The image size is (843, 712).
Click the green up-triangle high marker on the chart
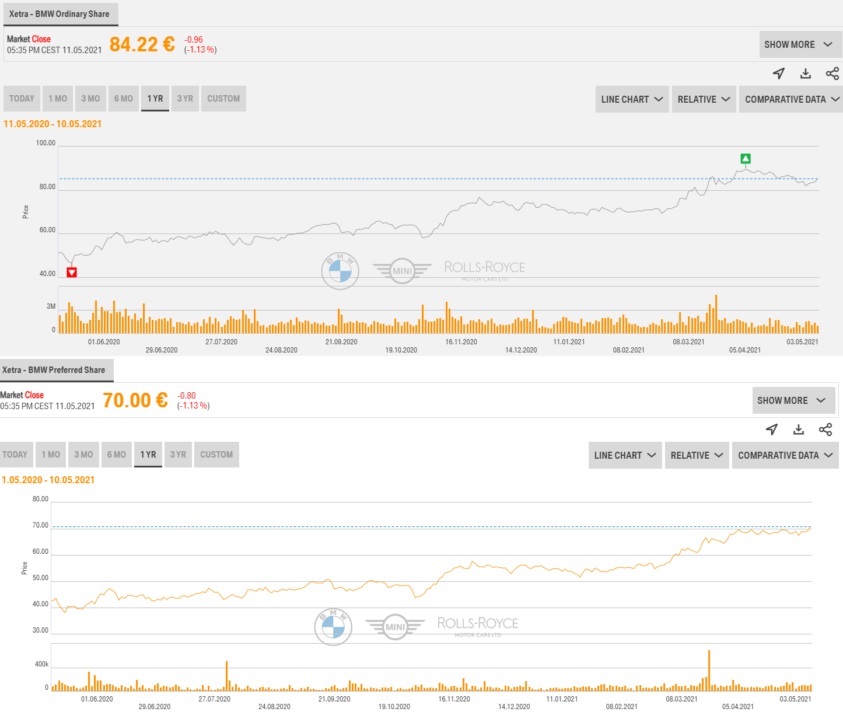point(745,158)
